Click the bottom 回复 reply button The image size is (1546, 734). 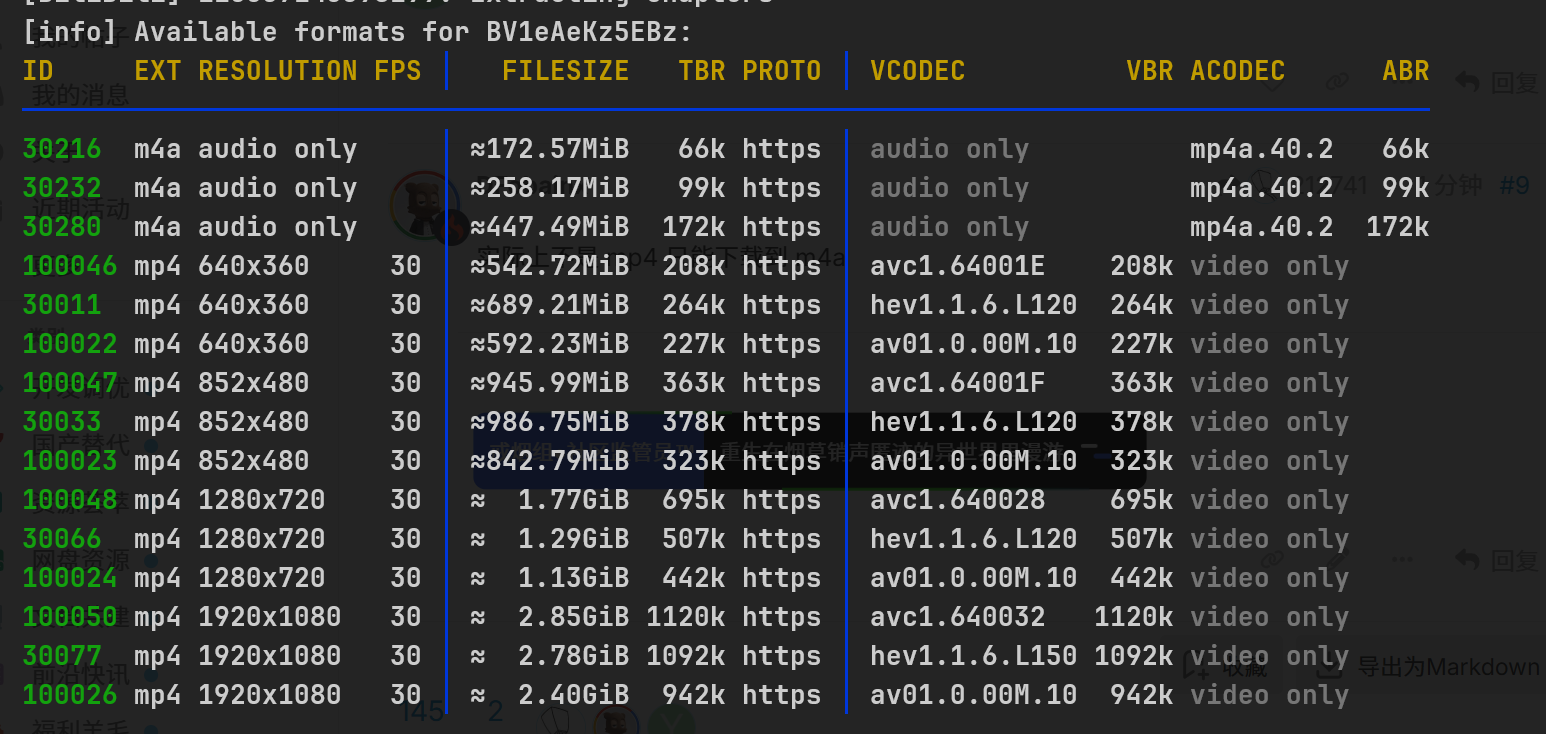tap(1497, 560)
